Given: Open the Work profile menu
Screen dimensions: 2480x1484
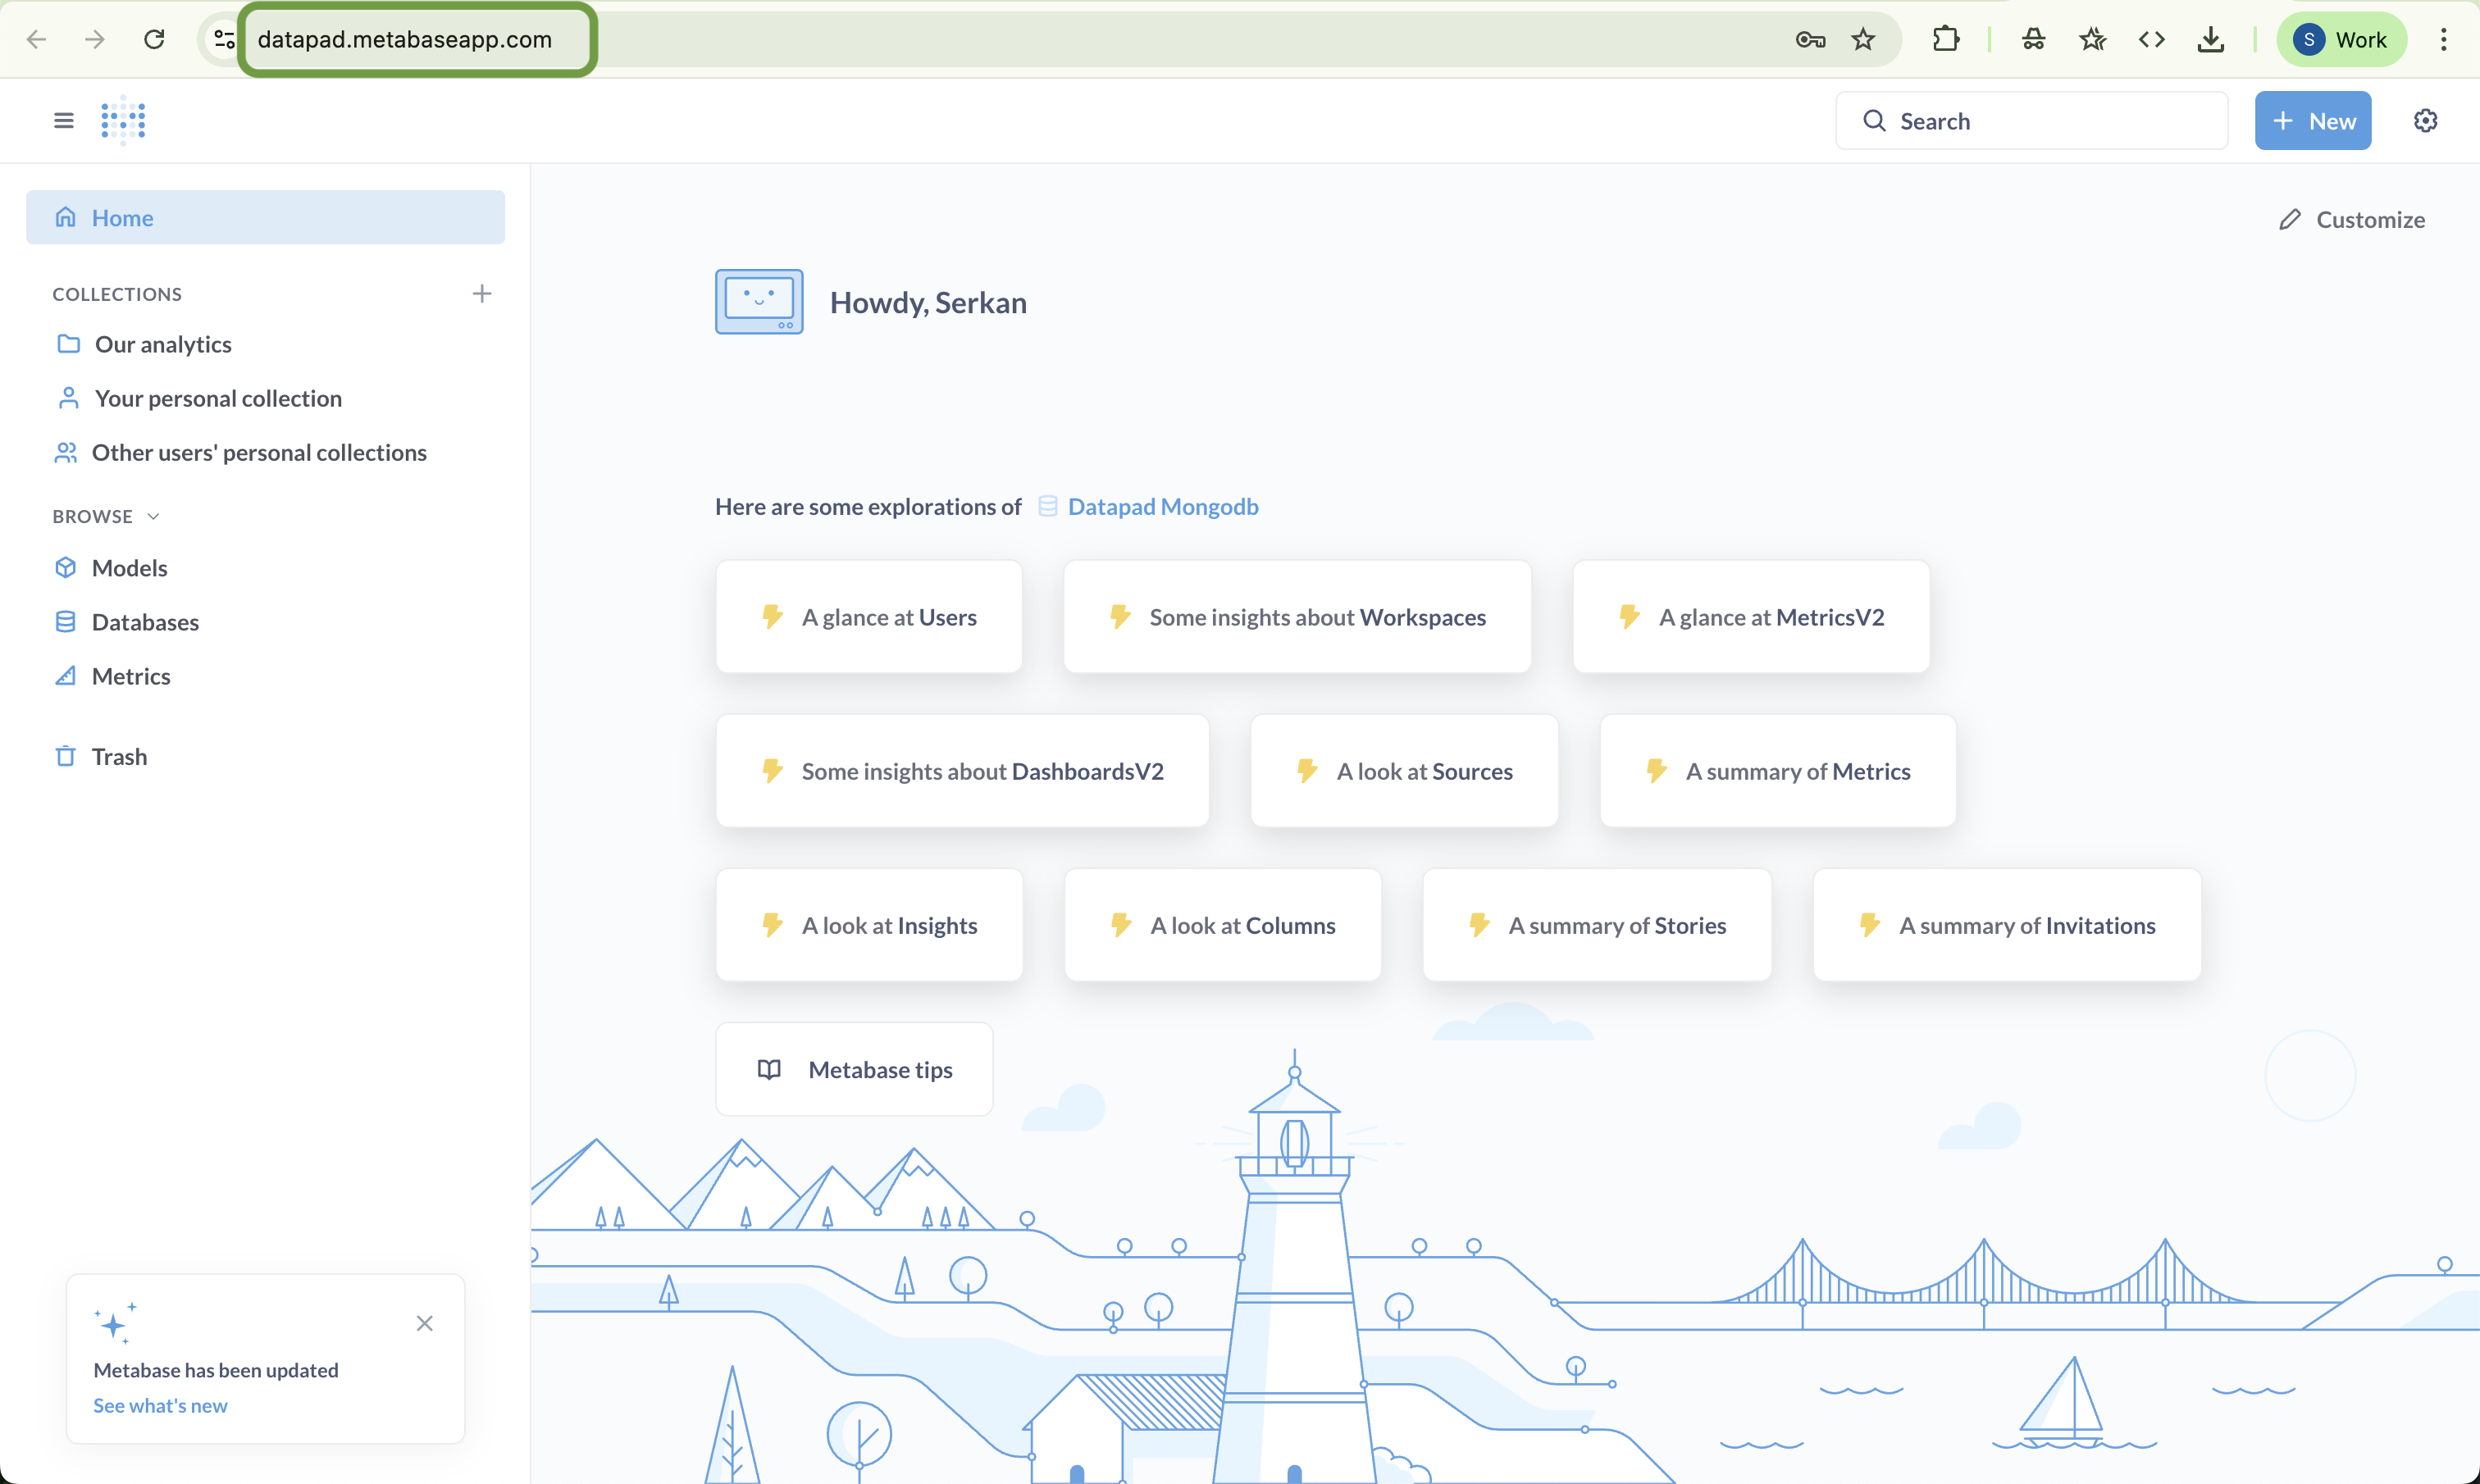Looking at the screenshot, I should coord(2341,40).
